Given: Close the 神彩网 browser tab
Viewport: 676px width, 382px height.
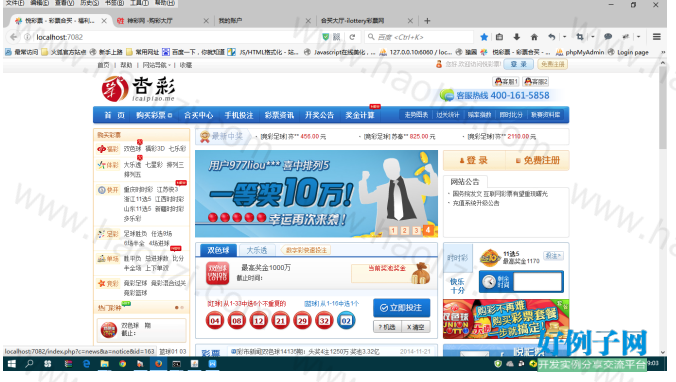Looking at the screenshot, I should click(206, 21).
